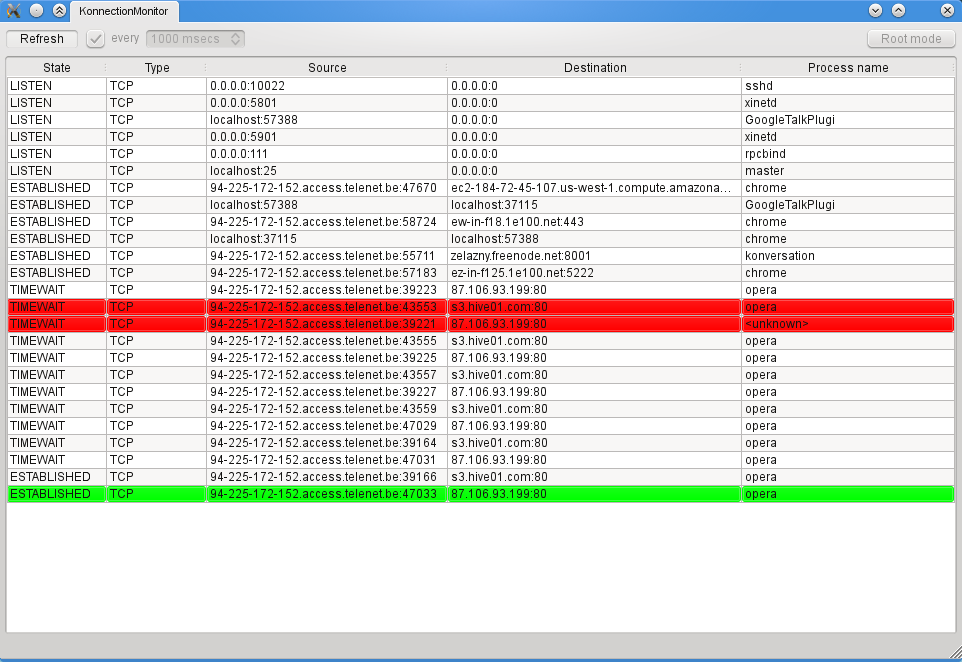Select source ending :43557
The width and height of the screenshot is (962, 662).
coord(327,375)
